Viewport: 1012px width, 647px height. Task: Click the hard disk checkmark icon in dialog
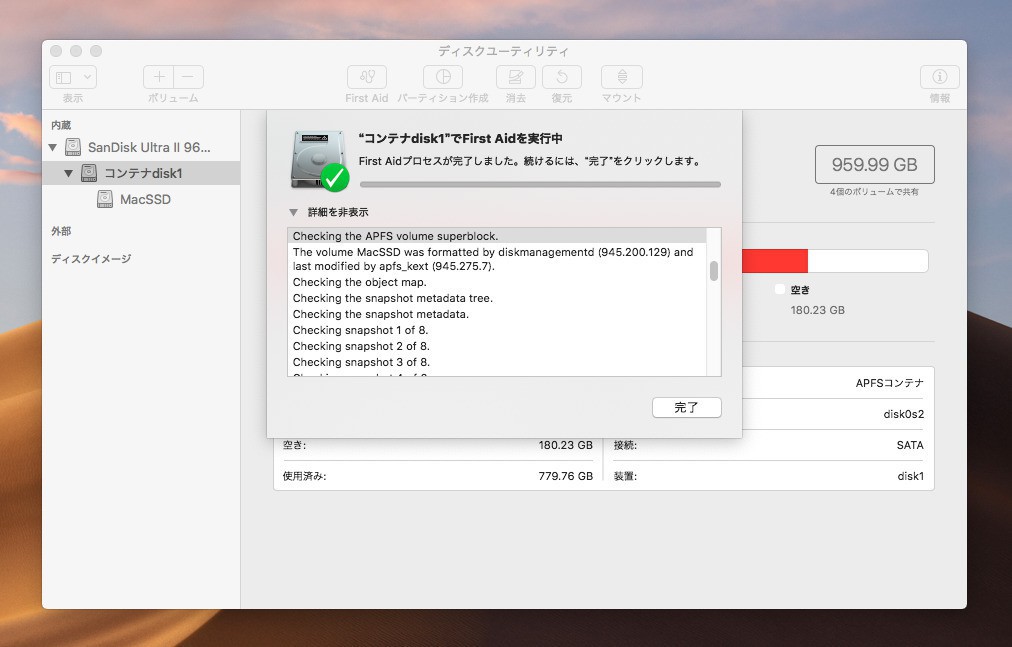(319, 160)
